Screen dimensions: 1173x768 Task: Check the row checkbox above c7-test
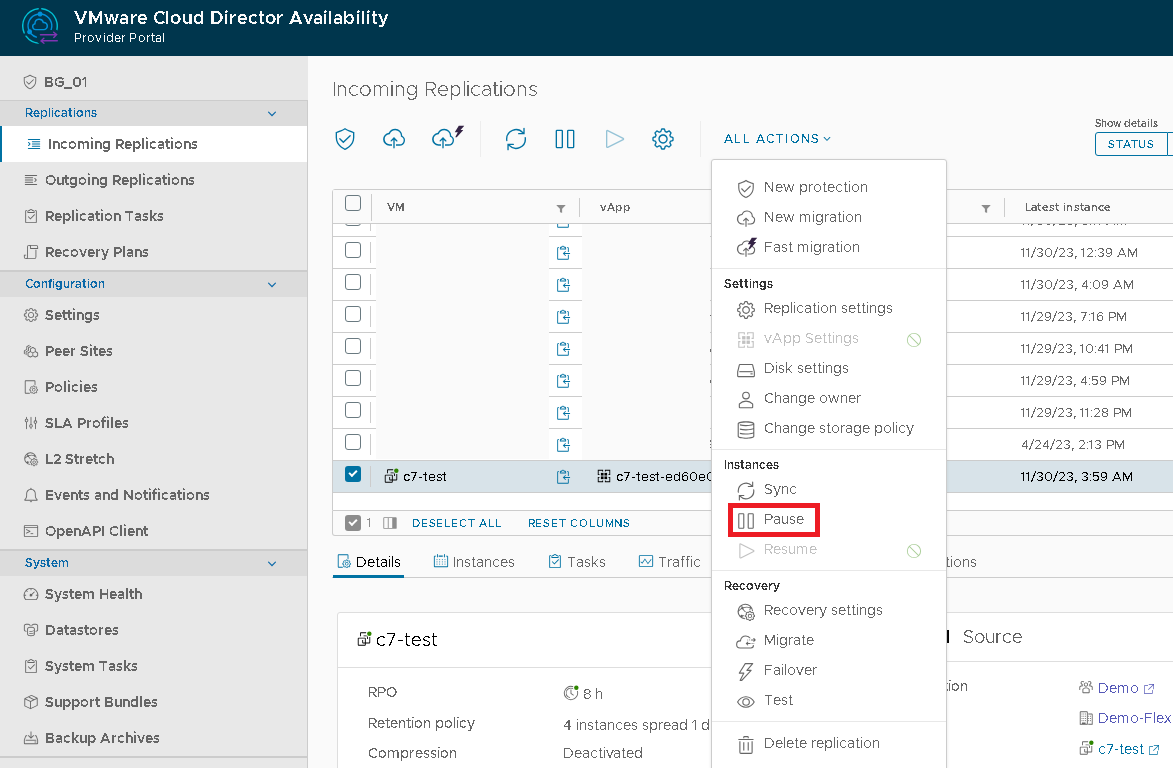pyautogui.click(x=353, y=442)
